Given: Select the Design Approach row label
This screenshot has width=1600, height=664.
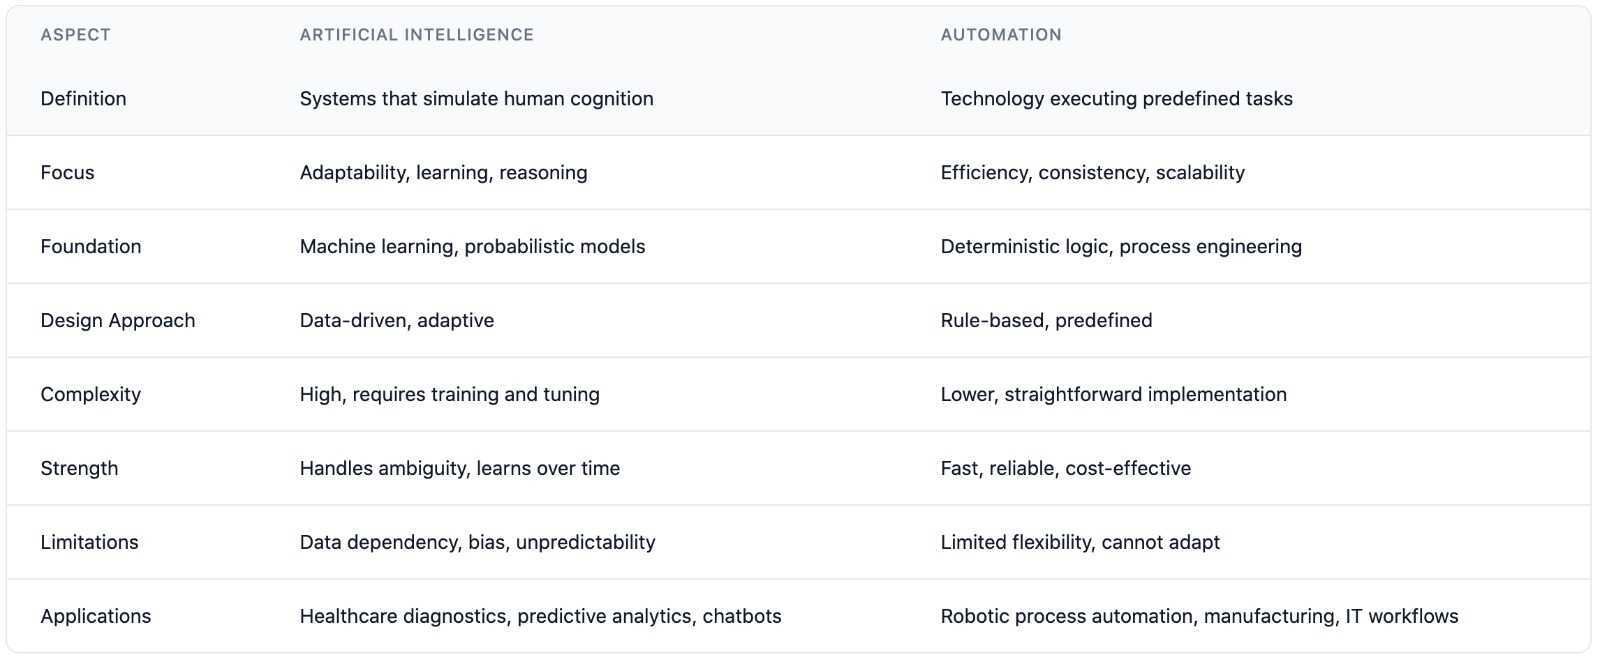Looking at the screenshot, I should (118, 321).
